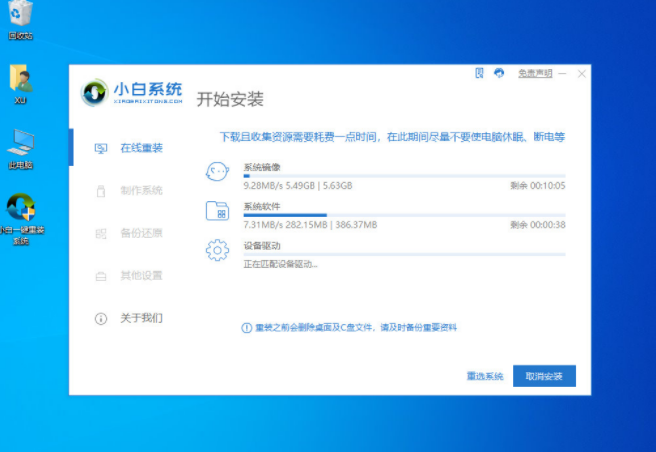Click the 重装之前会删除桌面及C盘文件 notice
The image size is (656, 452).
(356, 328)
